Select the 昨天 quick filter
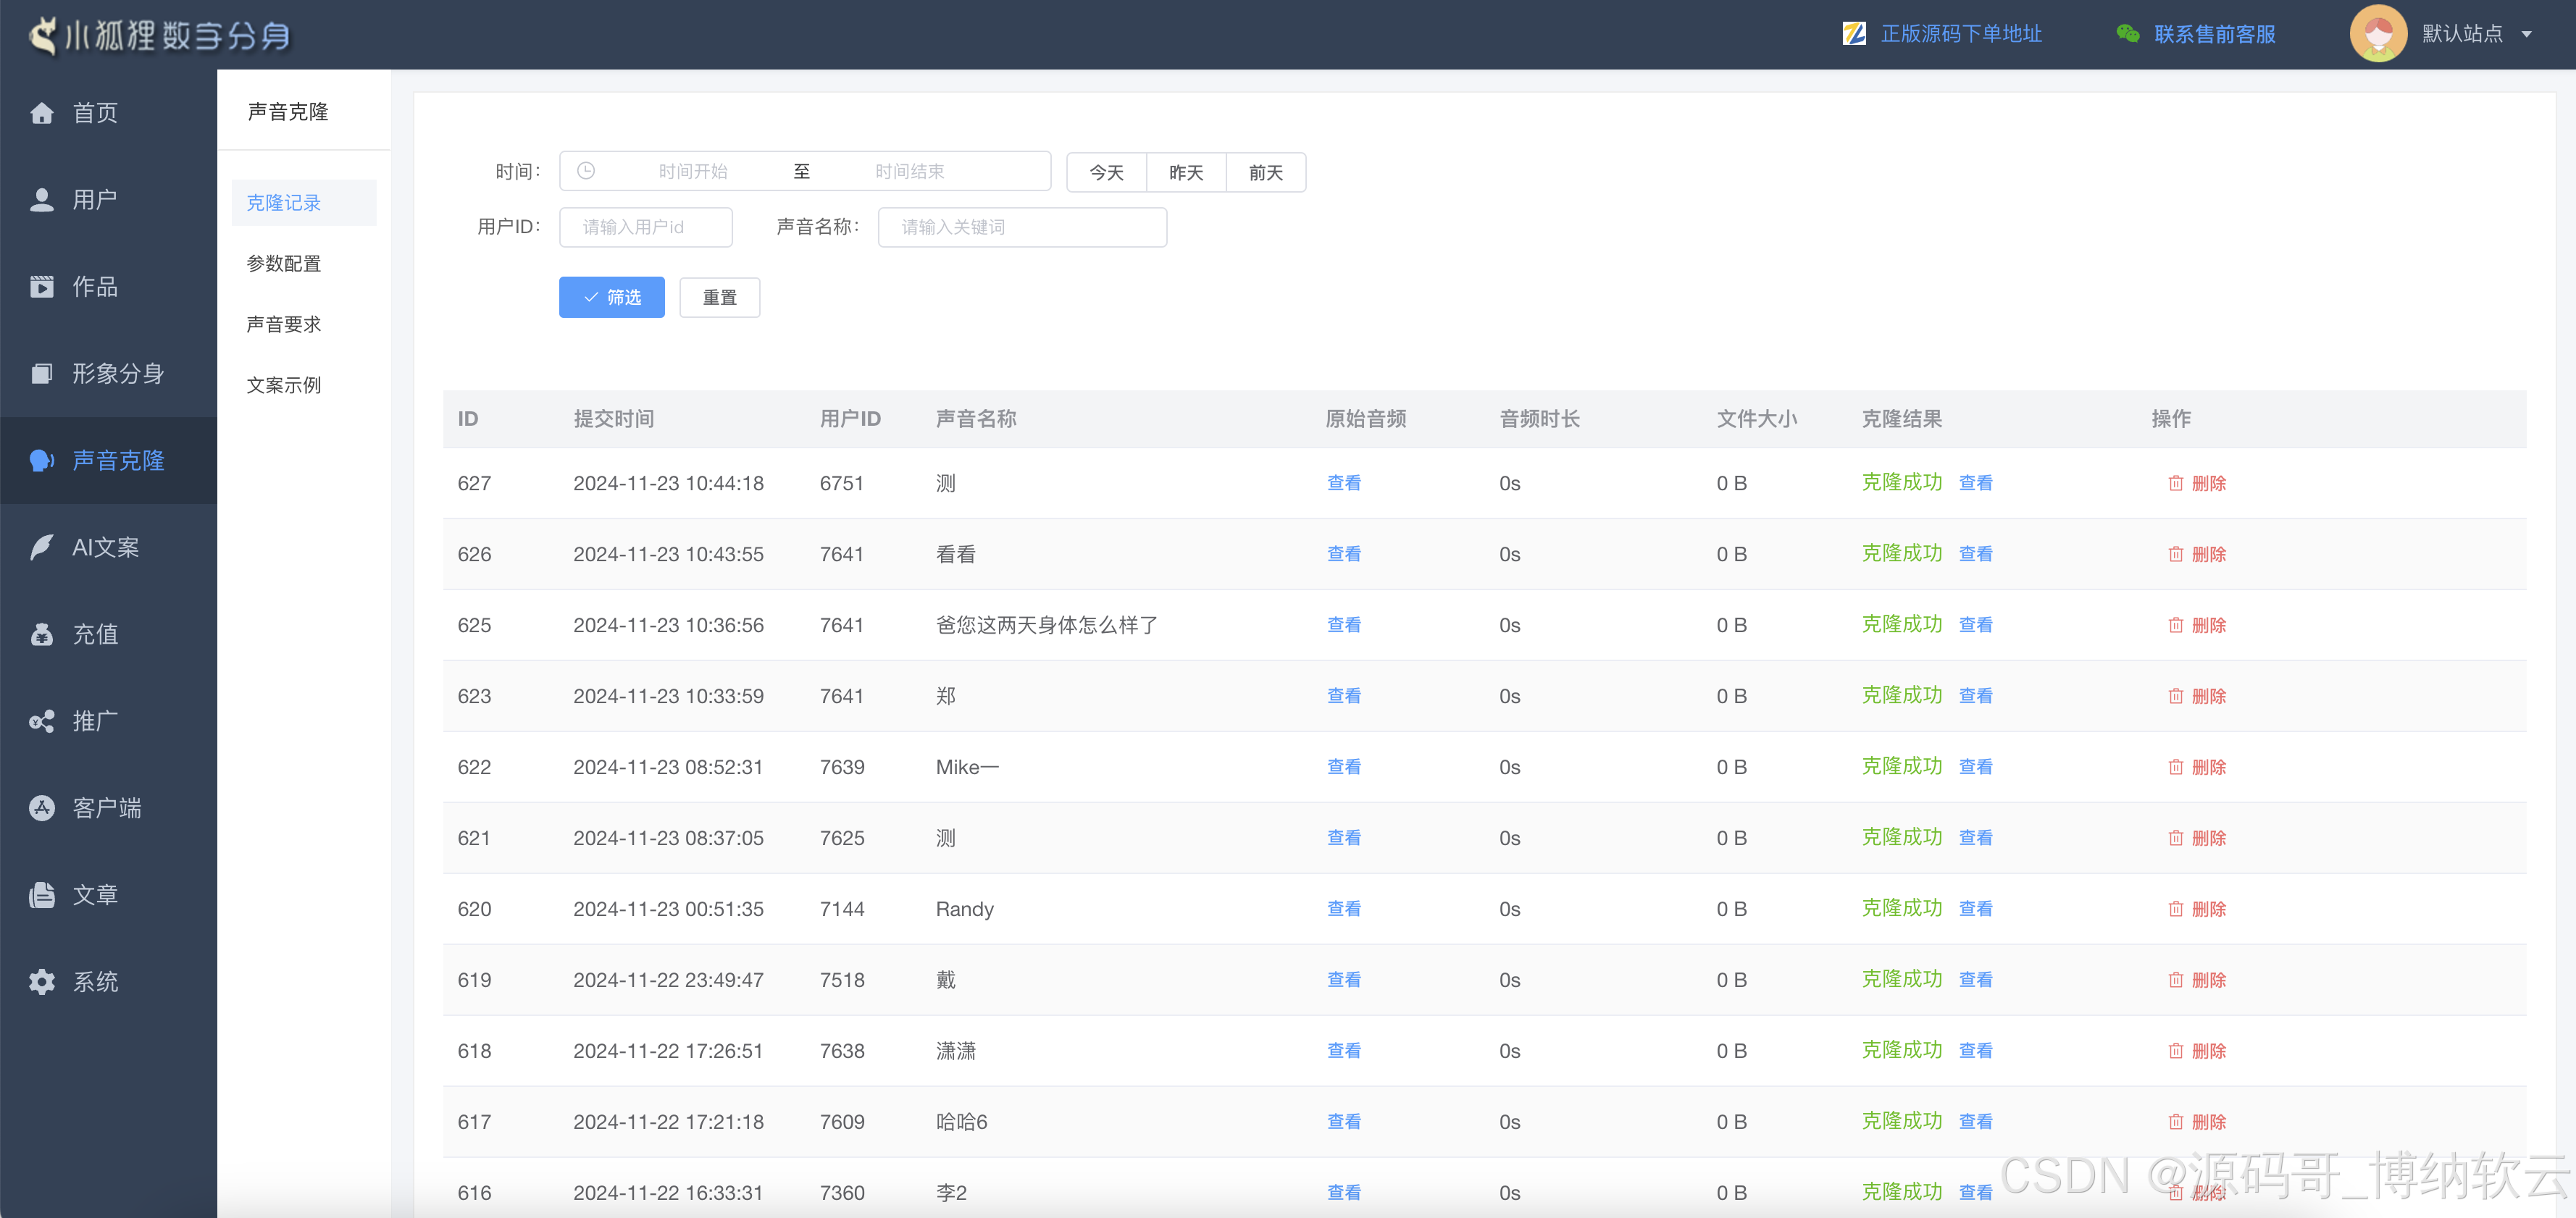The image size is (2576, 1218). [x=1186, y=172]
